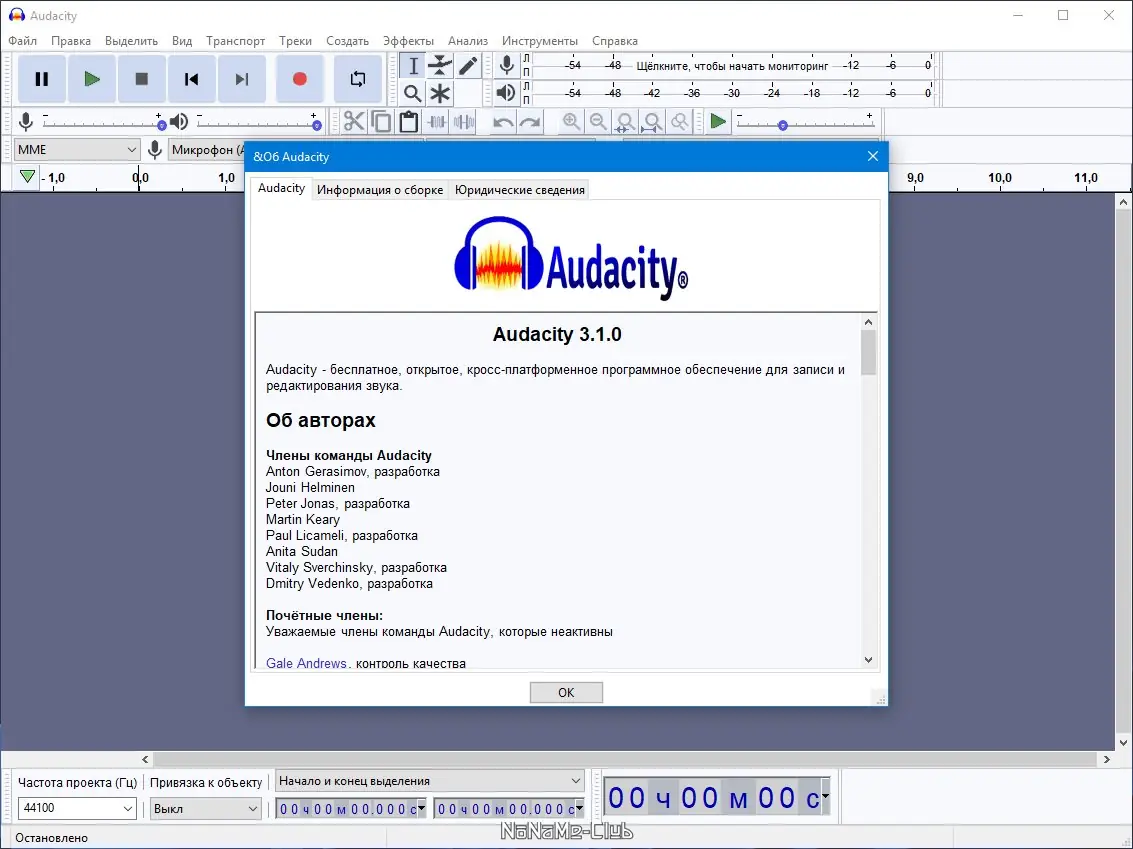Screen dimensions: 1133x849
Task: Select the Envelope tool
Action: tap(440, 66)
